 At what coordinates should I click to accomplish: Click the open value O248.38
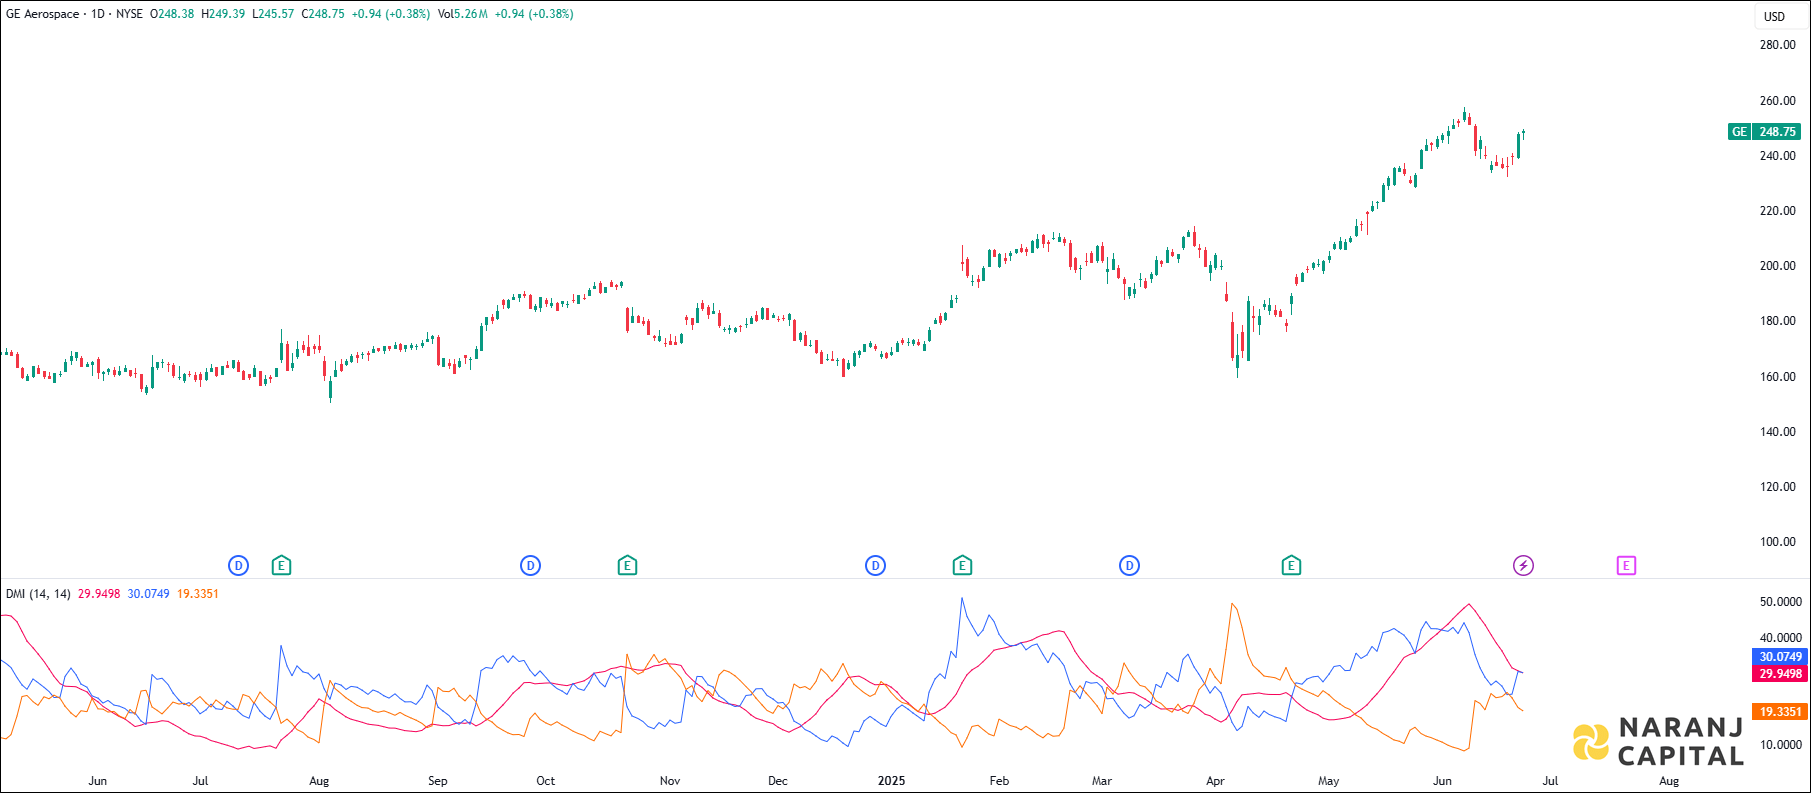172,14
